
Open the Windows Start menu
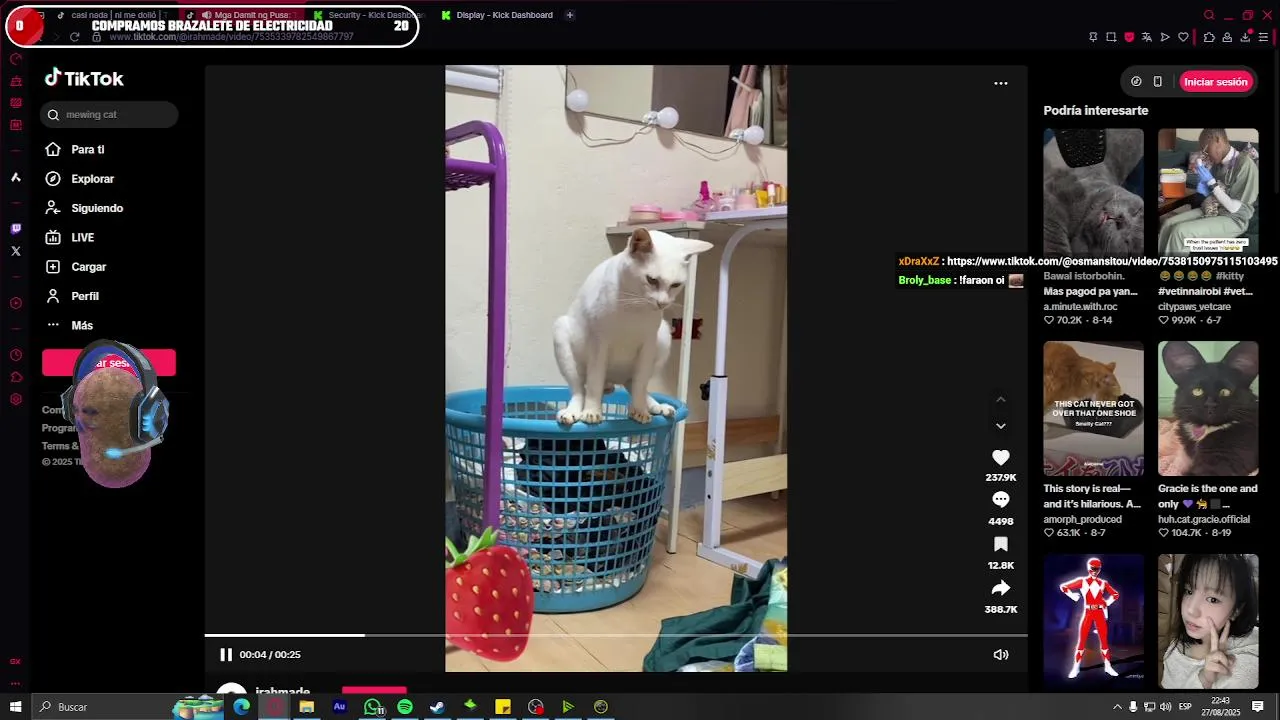pos(15,707)
